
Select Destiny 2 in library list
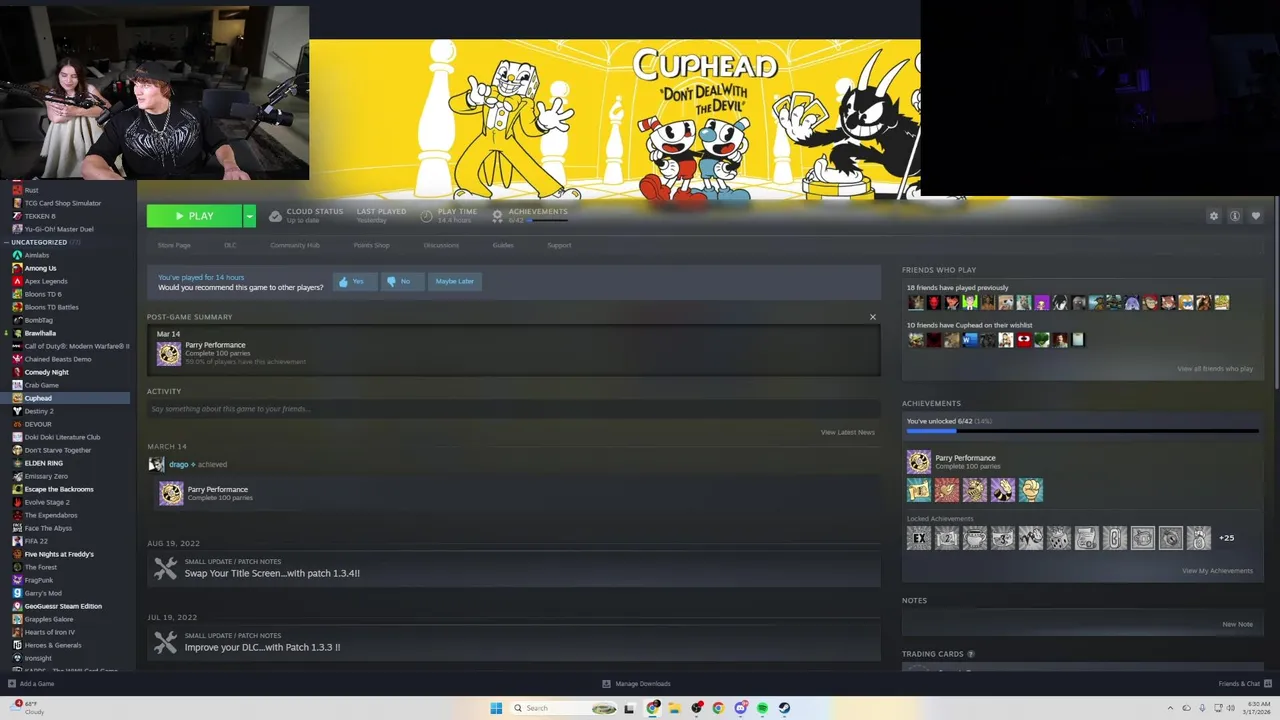(39, 411)
